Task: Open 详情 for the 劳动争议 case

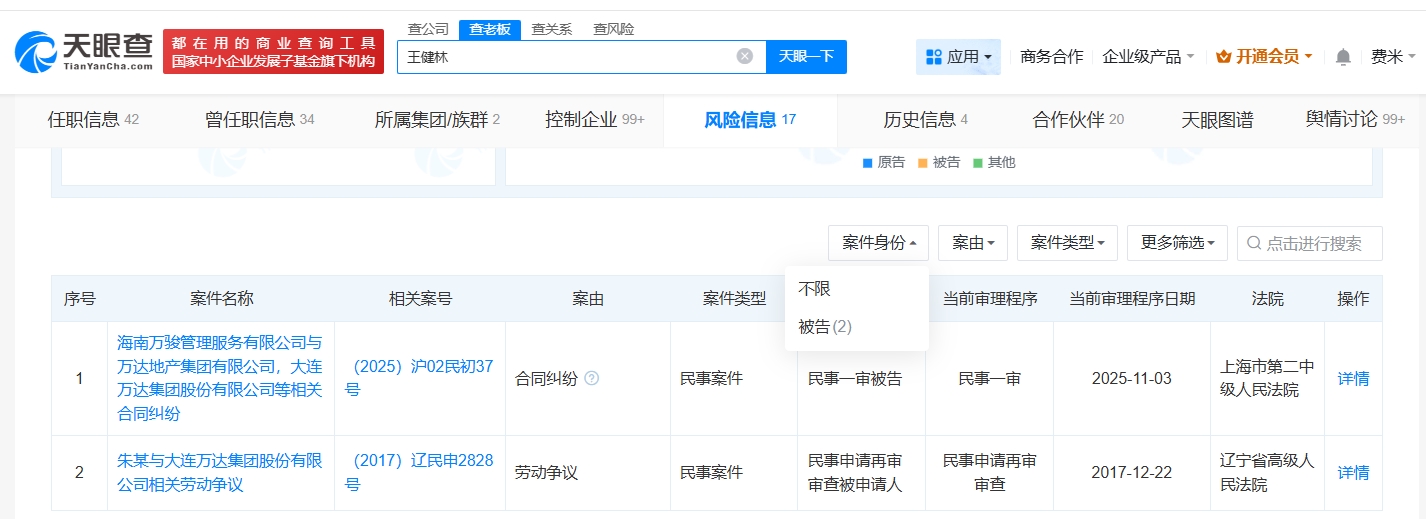Action: coord(1353,472)
